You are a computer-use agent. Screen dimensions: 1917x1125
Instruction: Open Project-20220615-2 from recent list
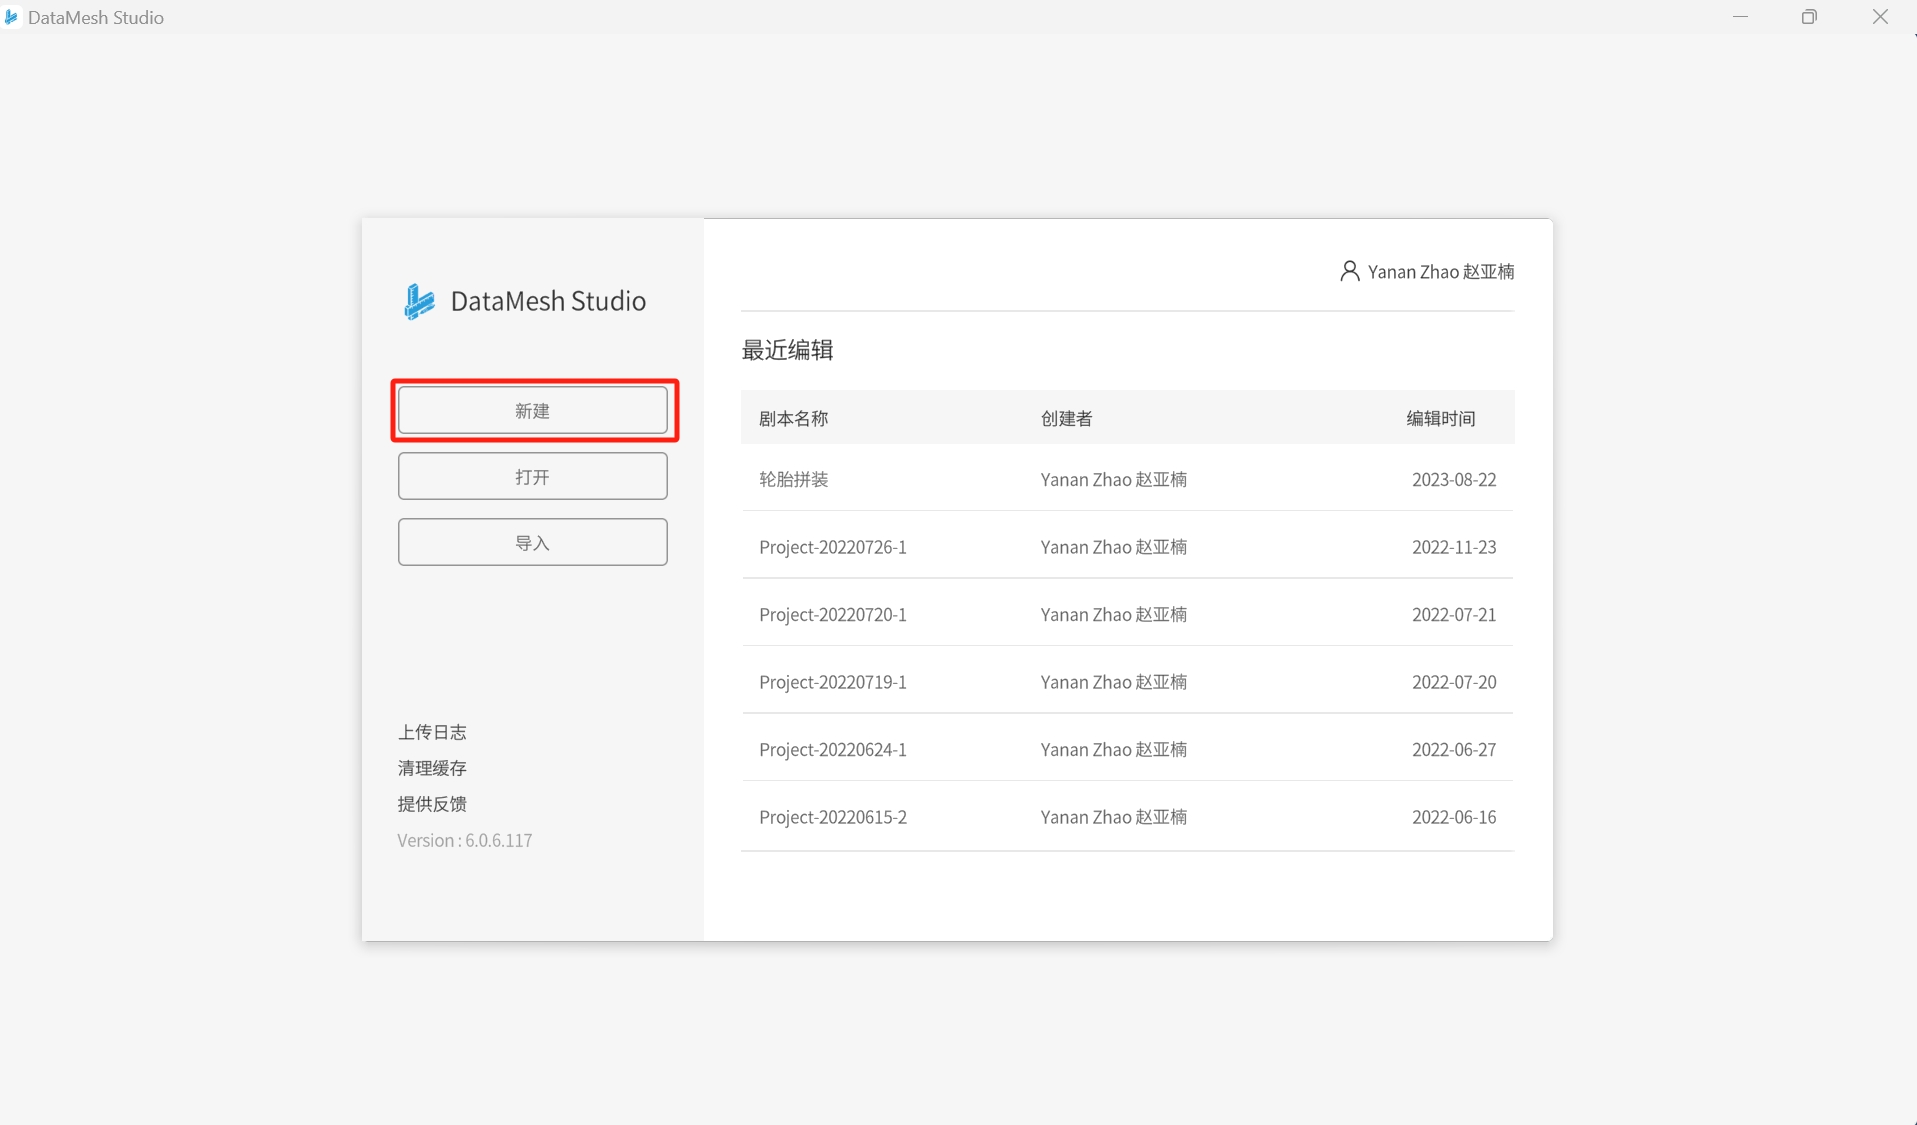1127,817
